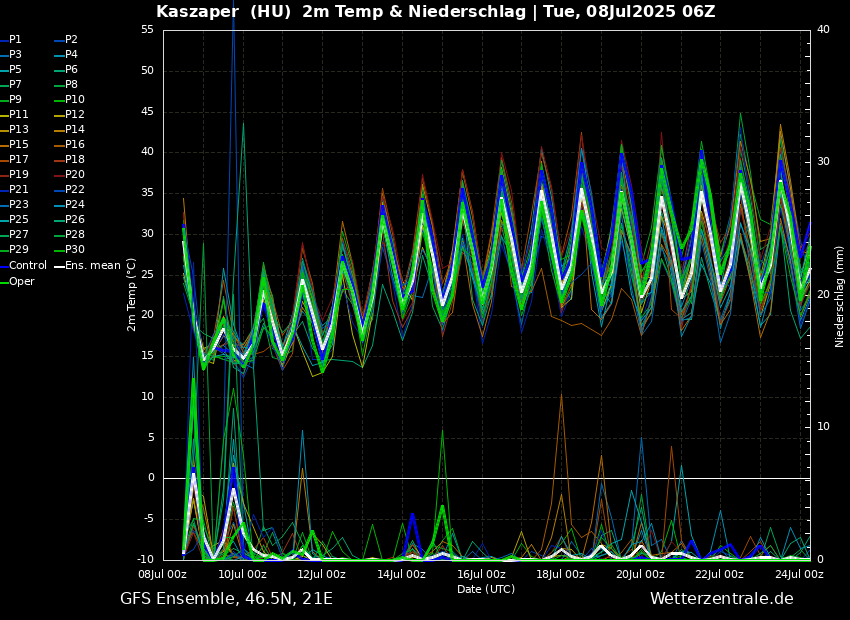The width and height of the screenshot is (850, 620).
Task: Select the P2 ensemble member label
Action: click(71, 39)
